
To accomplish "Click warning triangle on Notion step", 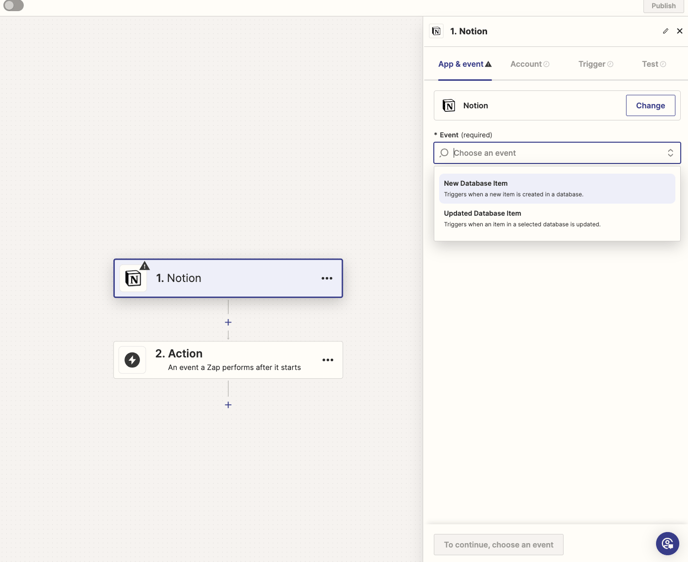I will [x=144, y=266].
